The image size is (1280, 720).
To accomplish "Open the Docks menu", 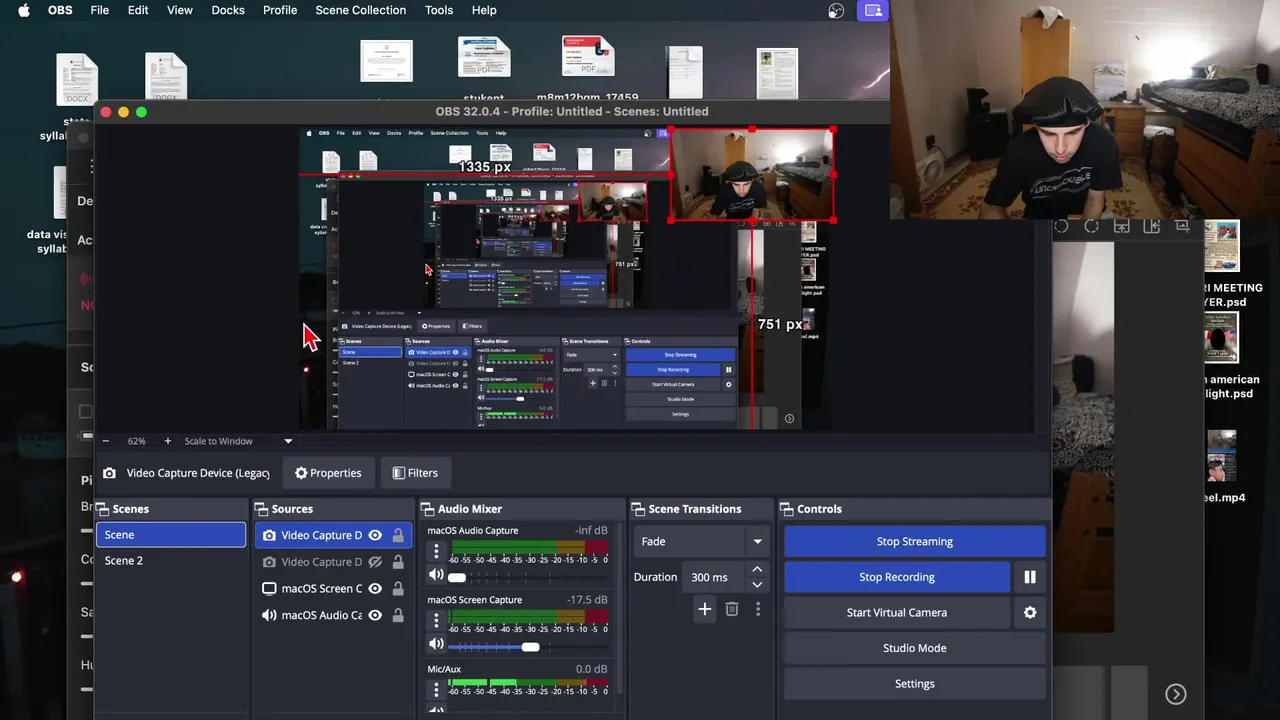I will [x=228, y=10].
